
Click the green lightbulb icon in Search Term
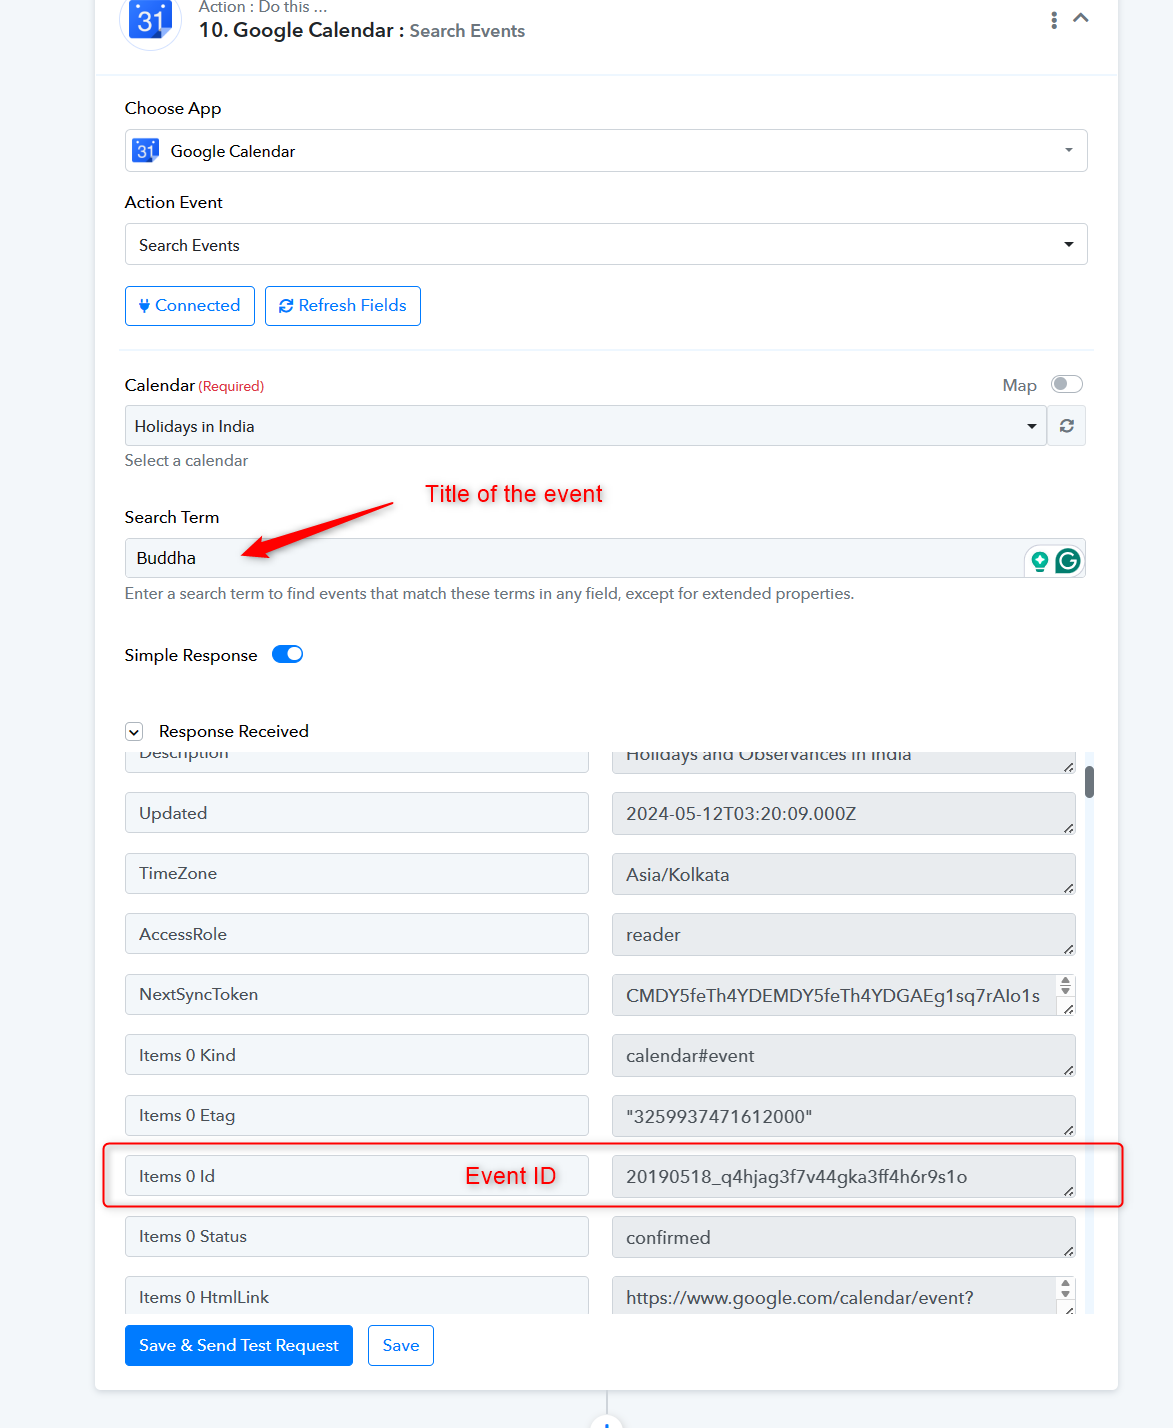1040,561
